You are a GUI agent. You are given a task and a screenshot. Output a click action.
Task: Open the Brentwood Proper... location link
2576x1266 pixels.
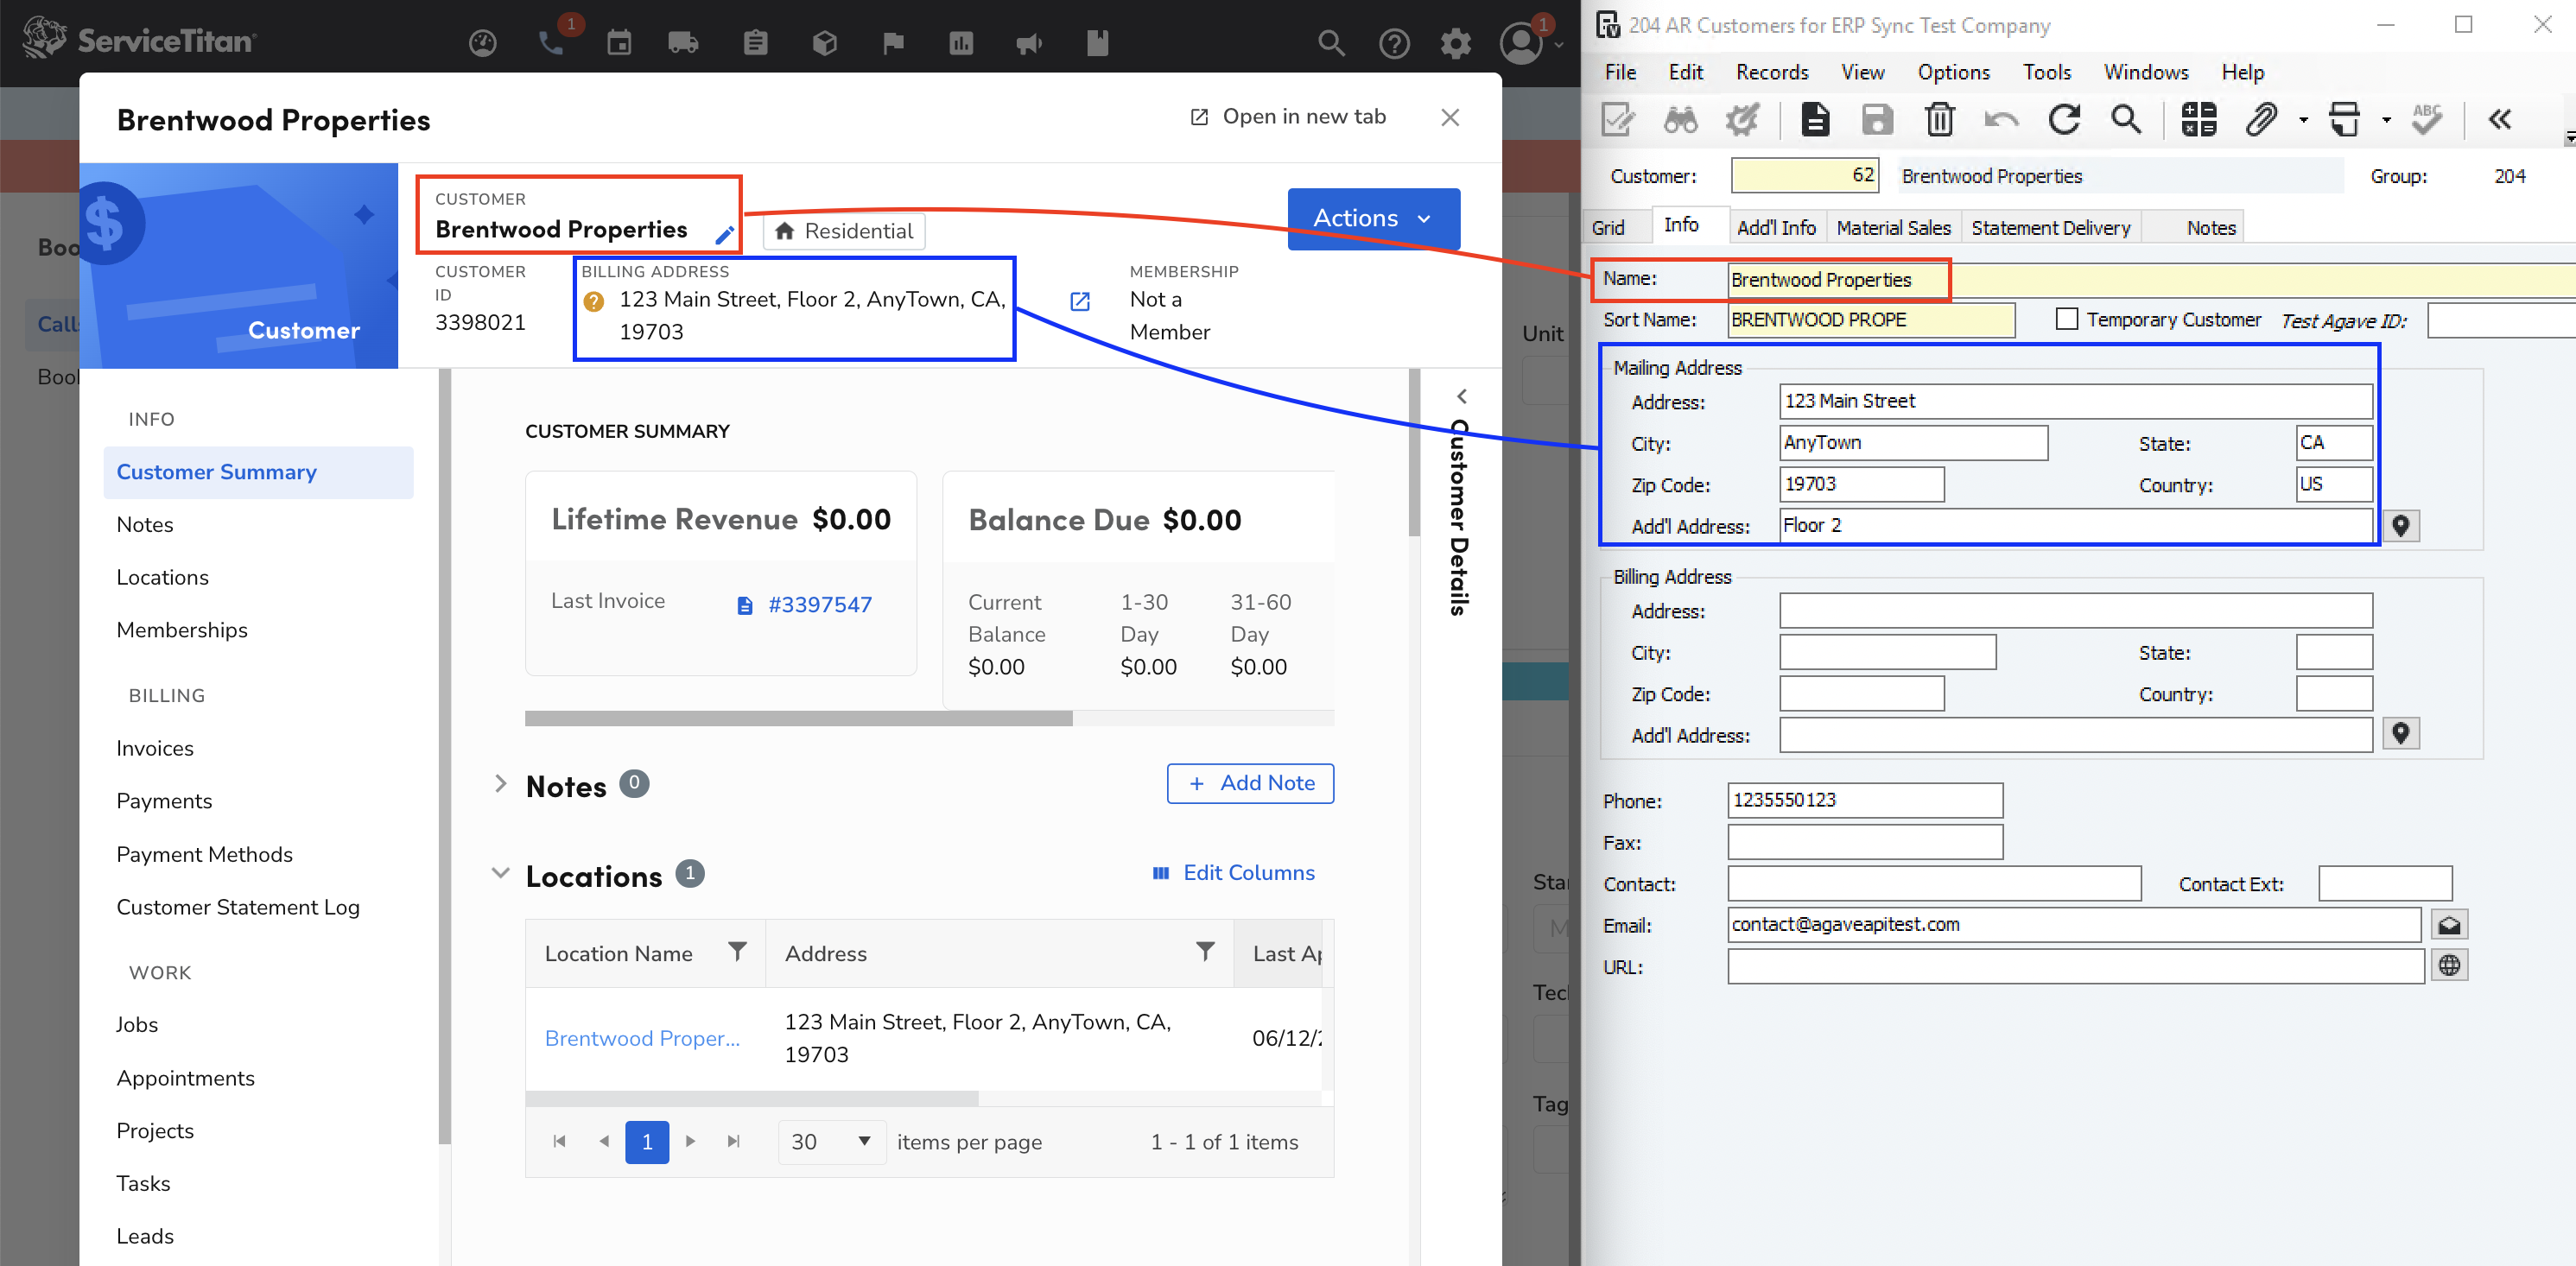tap(642, 1039)
